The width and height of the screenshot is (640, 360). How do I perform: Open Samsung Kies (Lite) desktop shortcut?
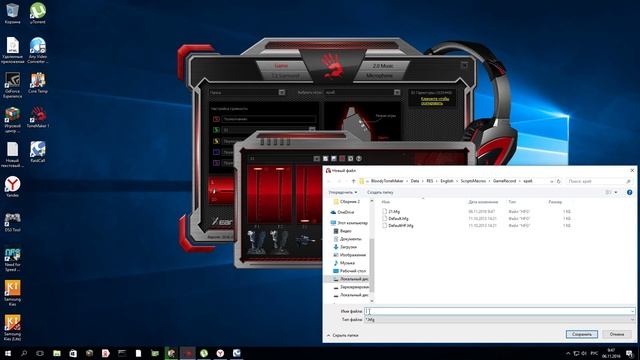tap(13, 328)
